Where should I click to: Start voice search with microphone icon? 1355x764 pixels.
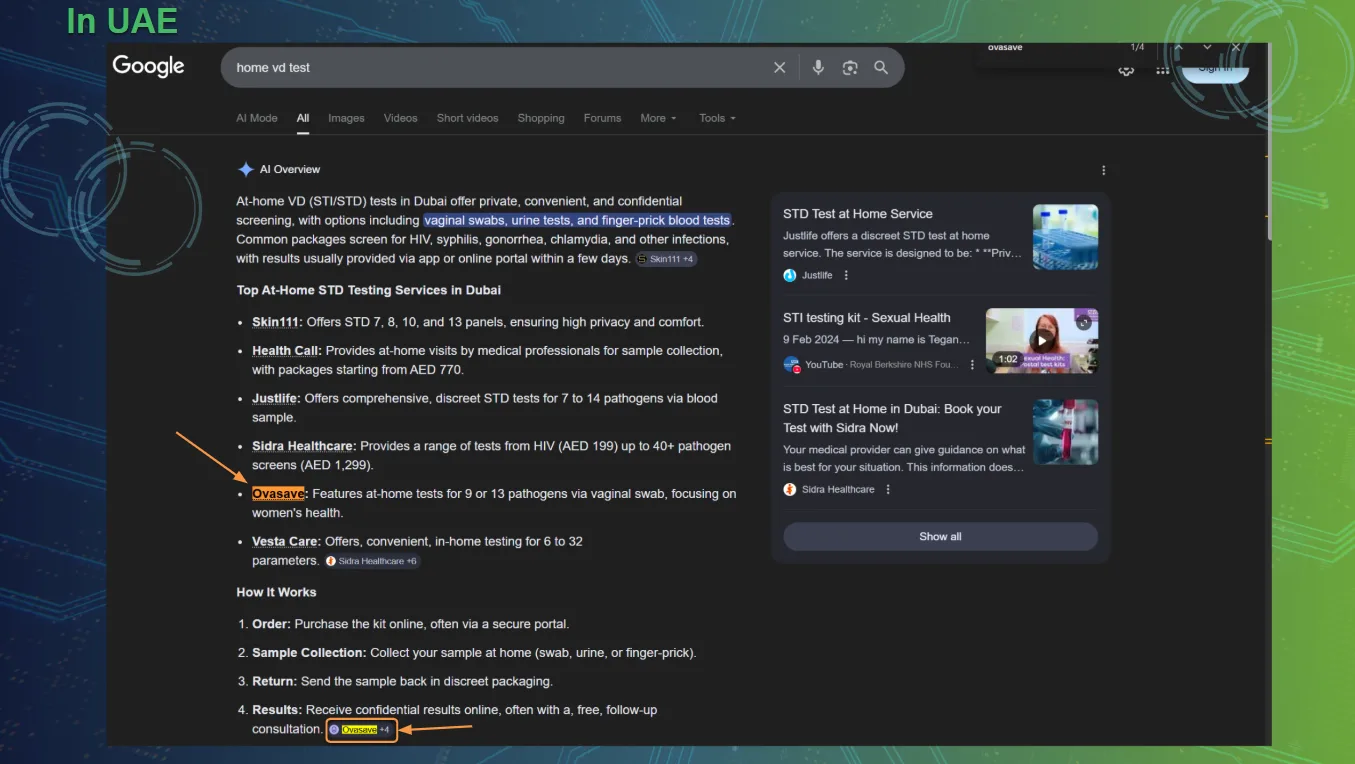(818, 67)
